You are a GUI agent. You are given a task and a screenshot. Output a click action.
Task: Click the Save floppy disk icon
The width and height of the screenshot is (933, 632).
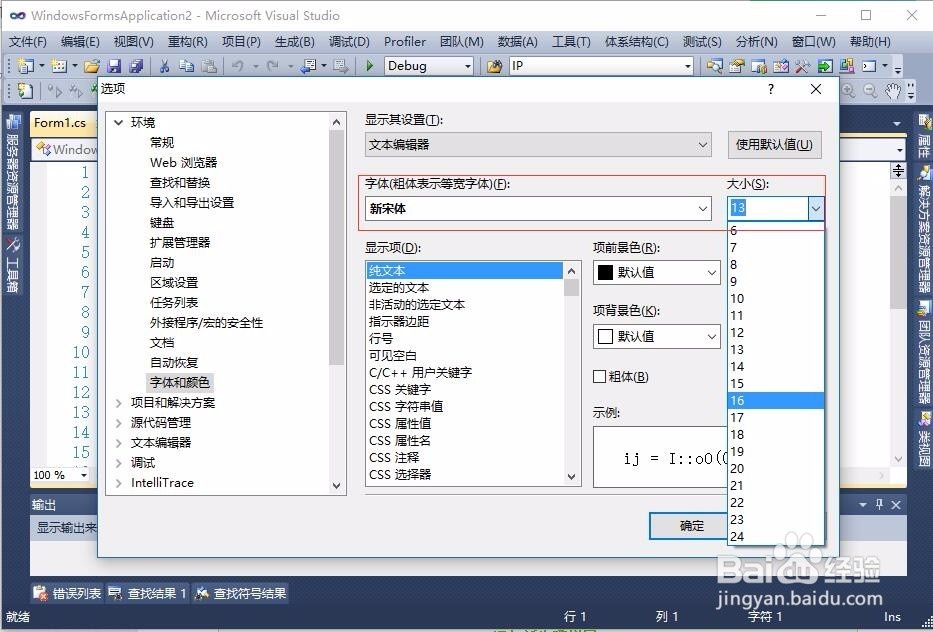[114, 66]
